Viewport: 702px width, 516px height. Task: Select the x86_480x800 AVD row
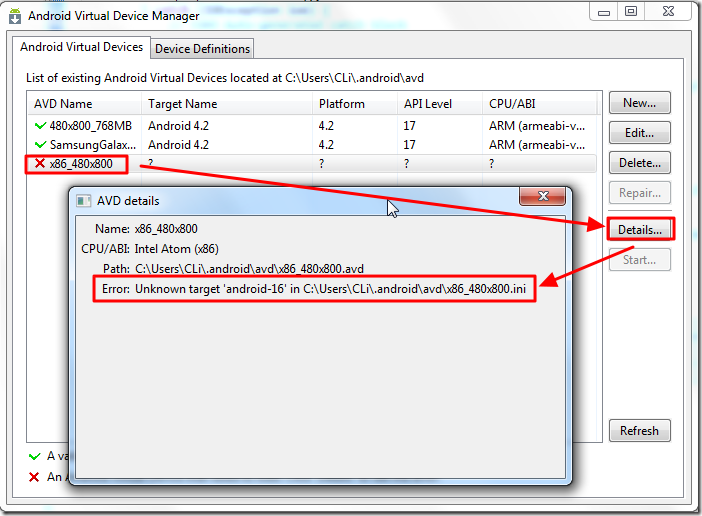point(312,164)
